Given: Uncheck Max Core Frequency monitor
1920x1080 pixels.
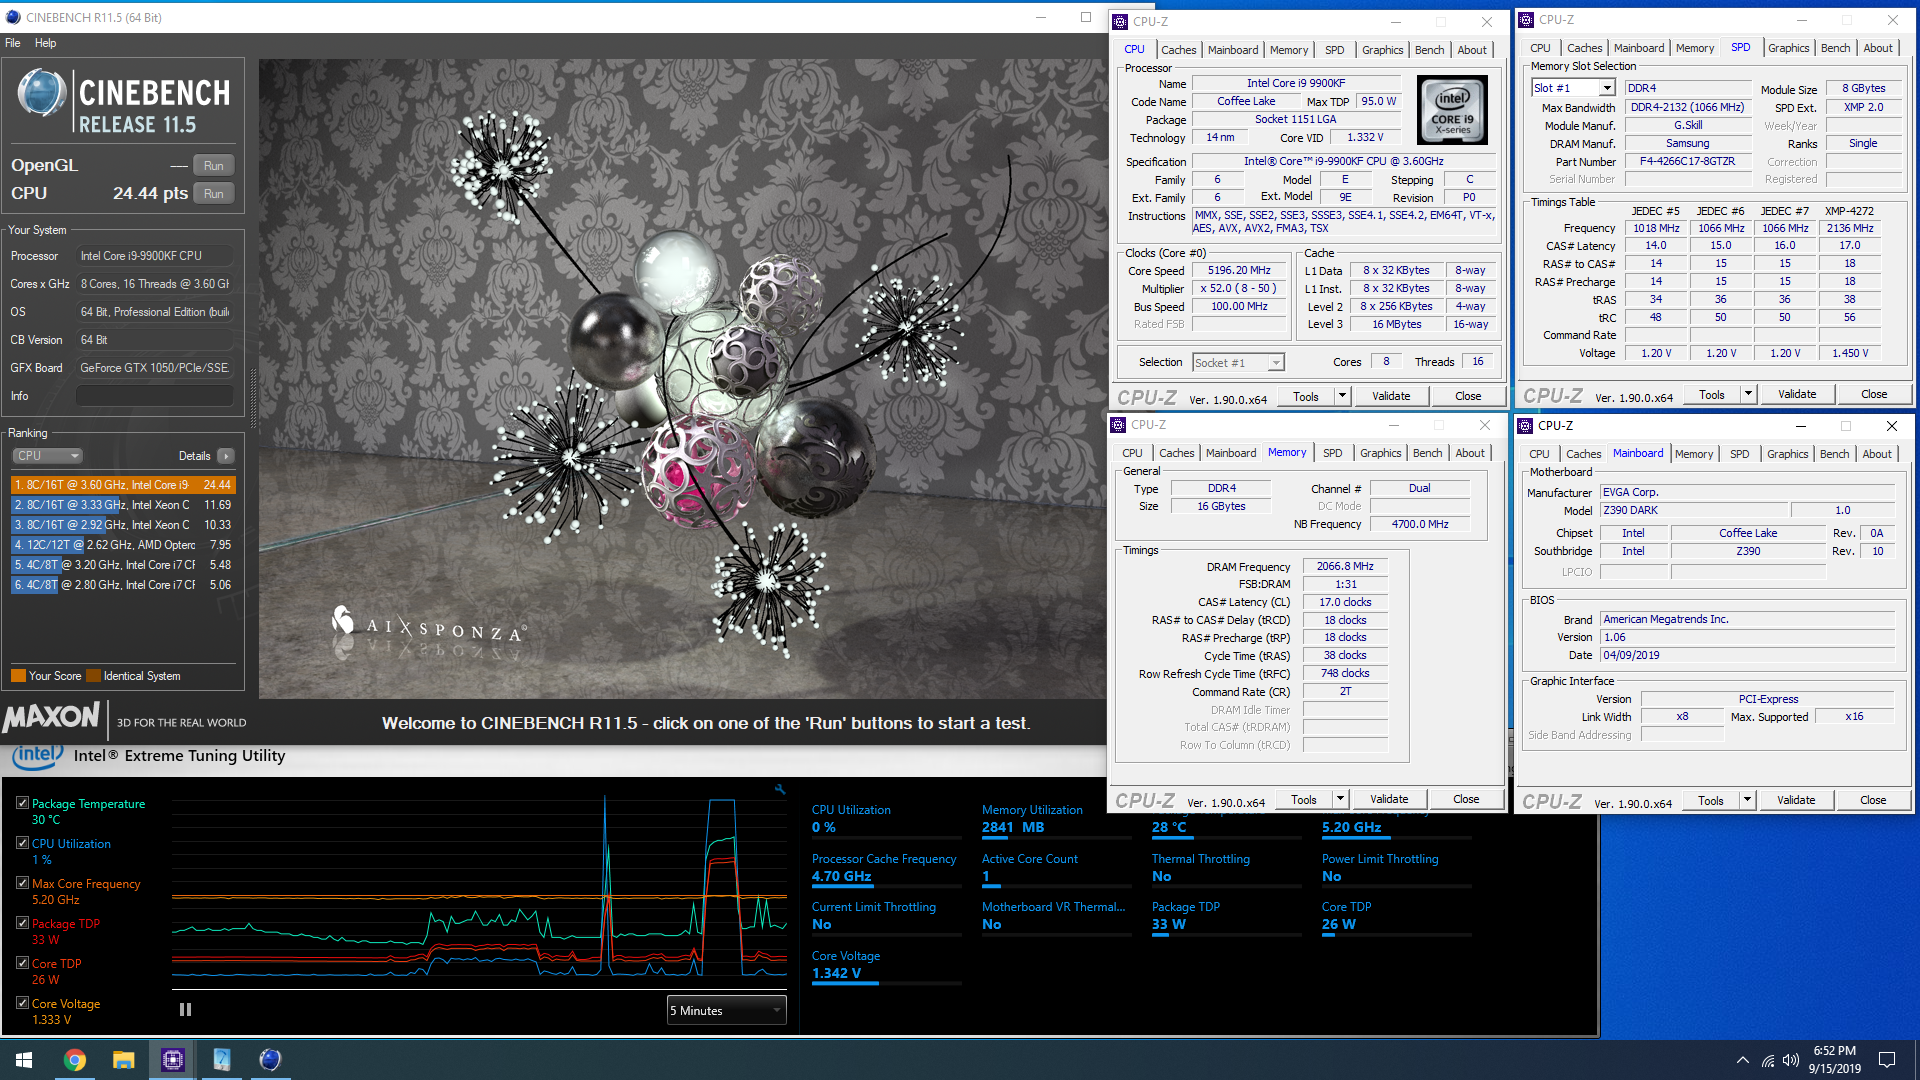Looking at the screenshot, I should click(22, 883).
